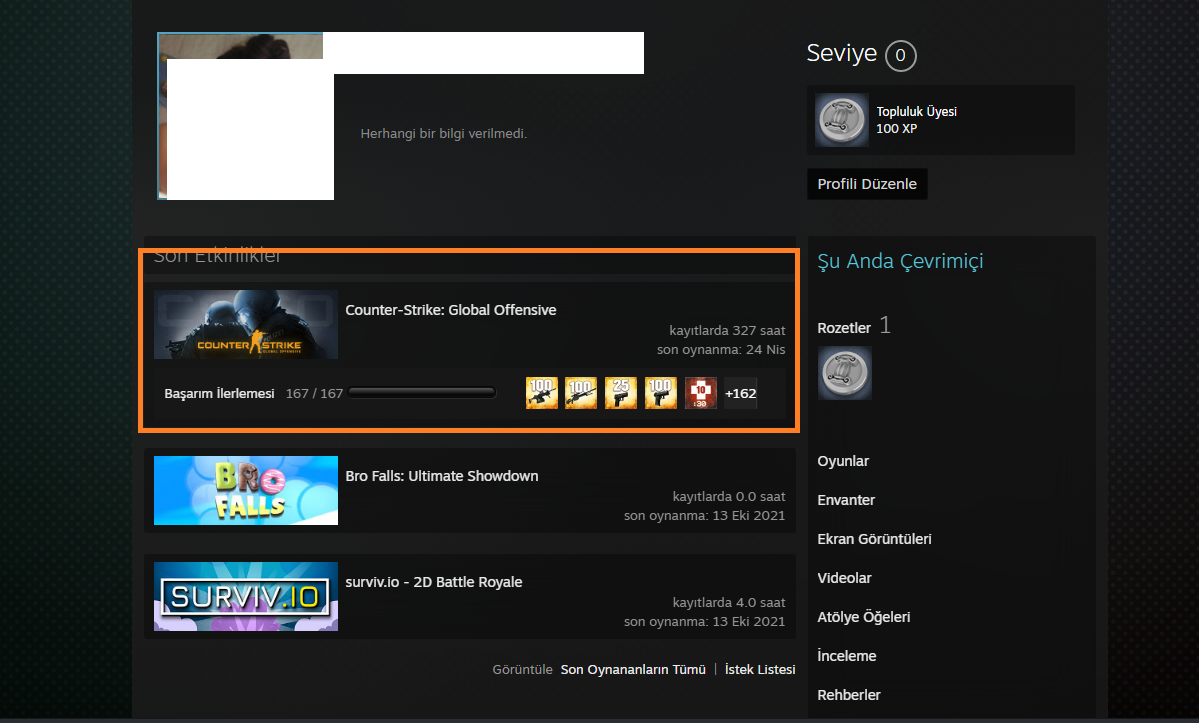View the 100 pistol achievement icon
This screenshot has width=1199, height=723.
coord(660,393)
